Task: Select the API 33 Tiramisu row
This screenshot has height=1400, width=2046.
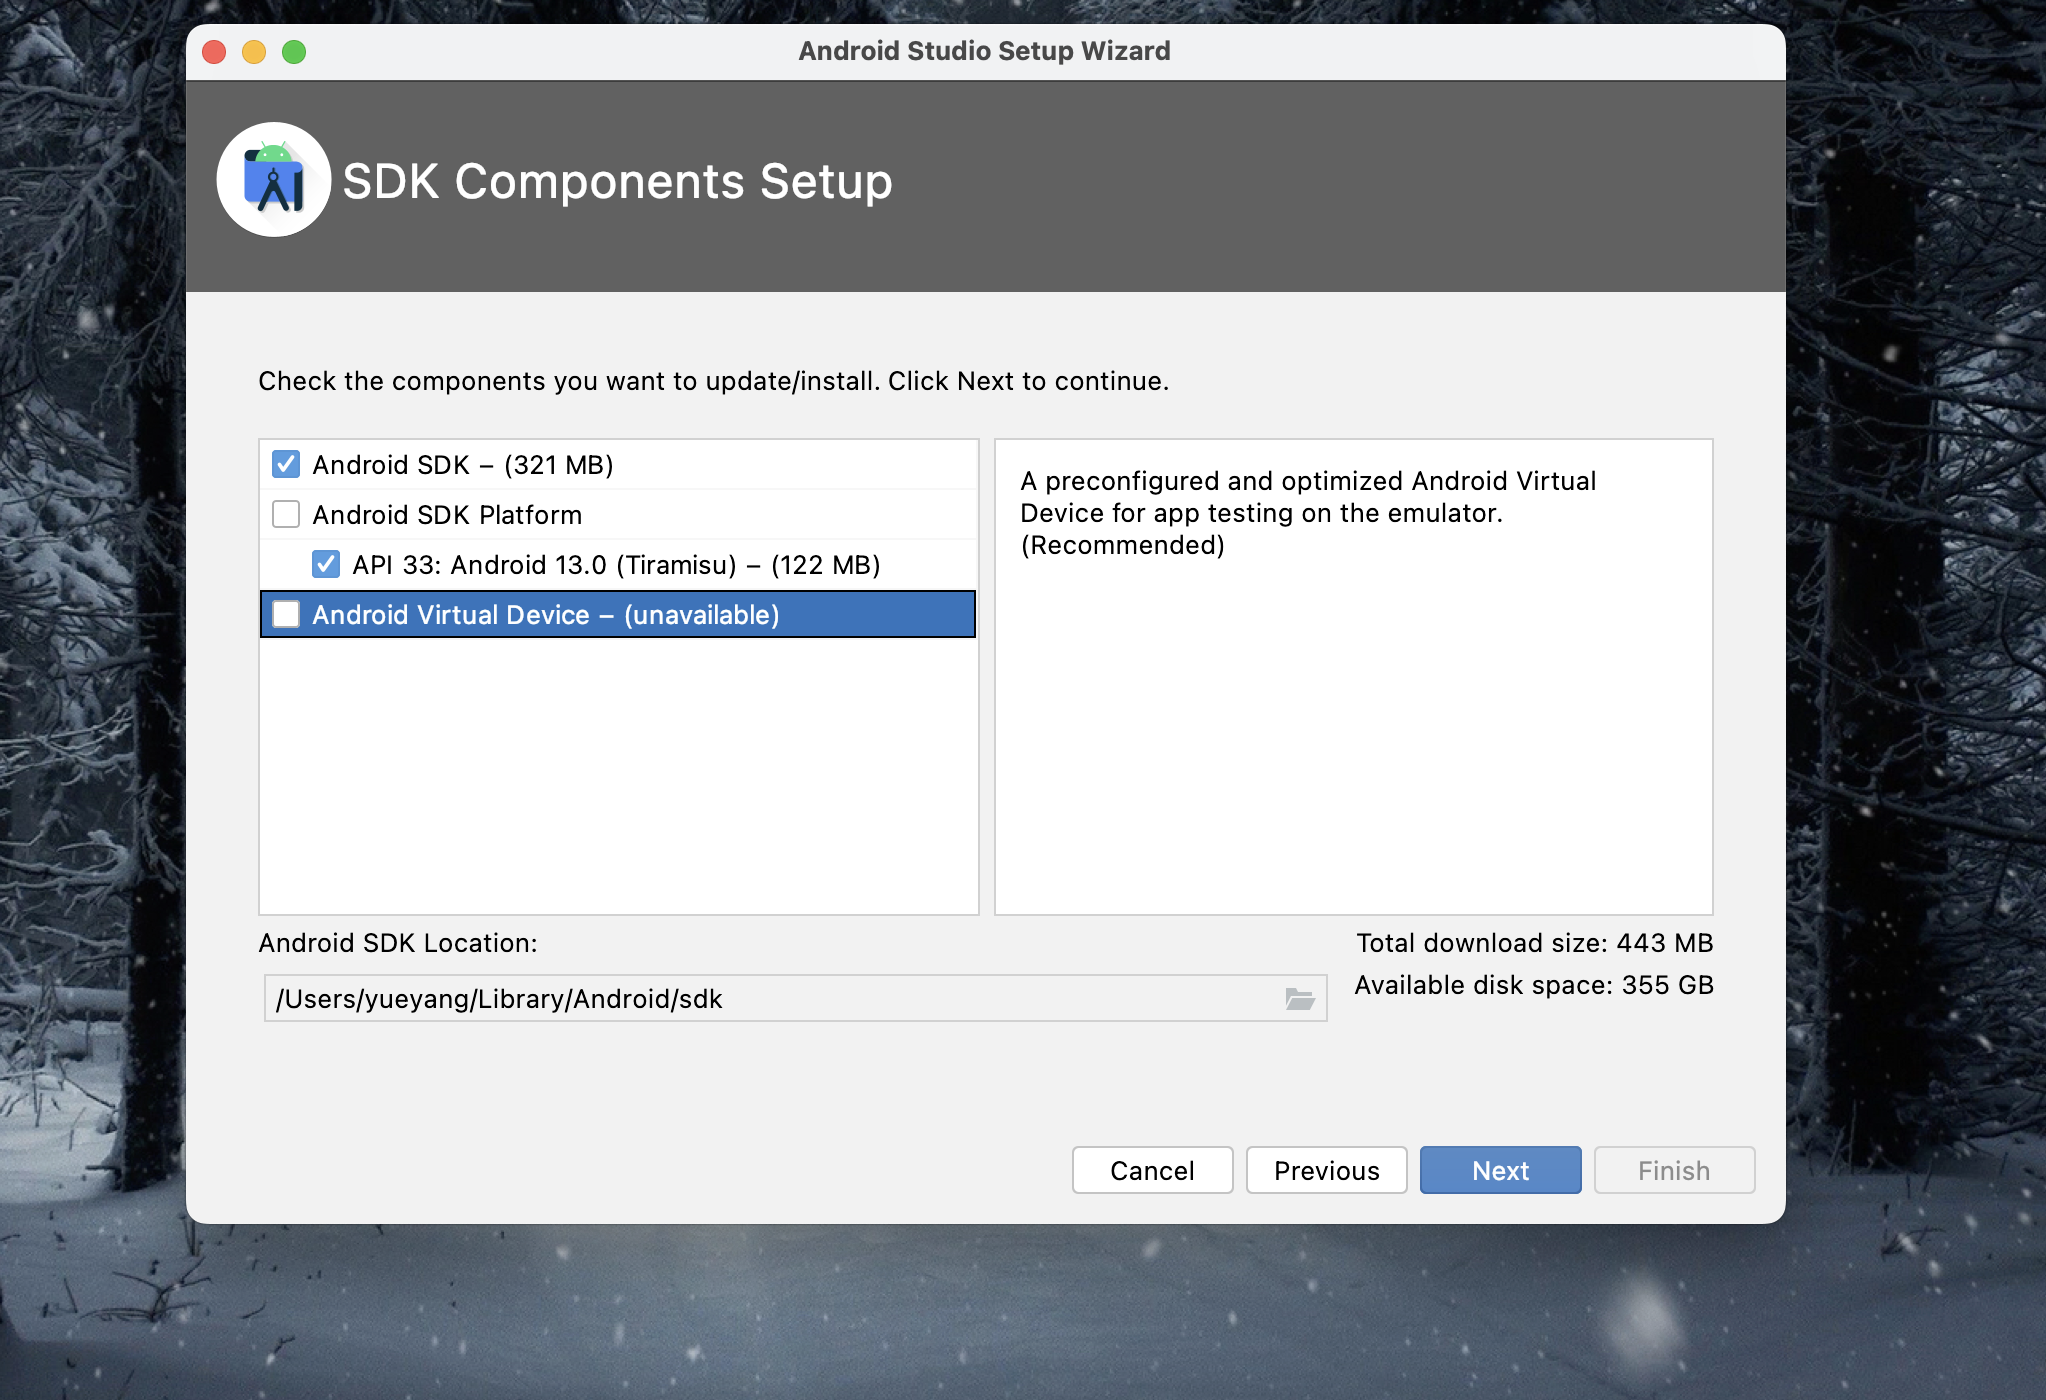Action: click(x=616, y=565)
